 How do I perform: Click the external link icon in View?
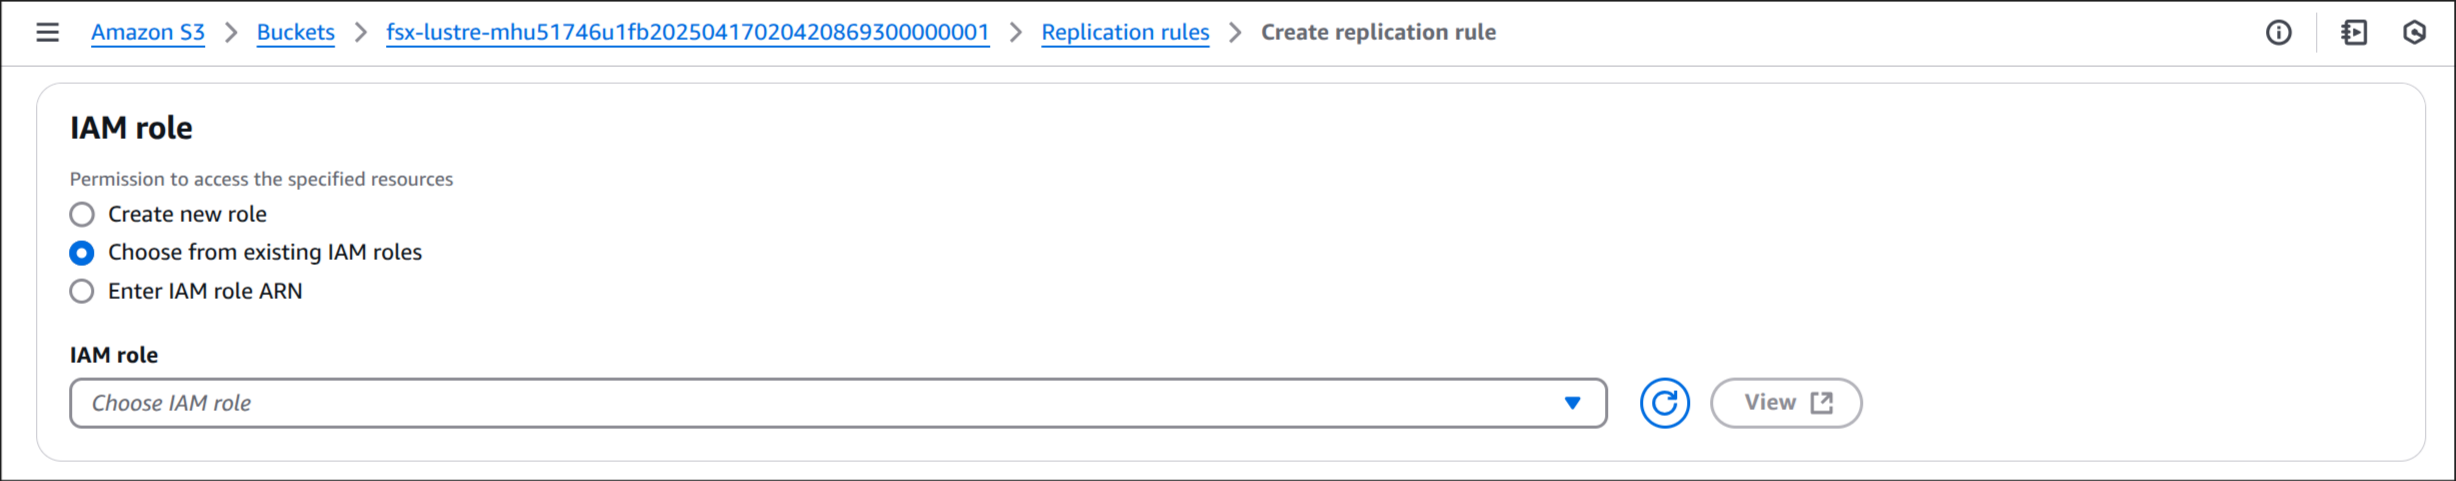point(1822,403)
